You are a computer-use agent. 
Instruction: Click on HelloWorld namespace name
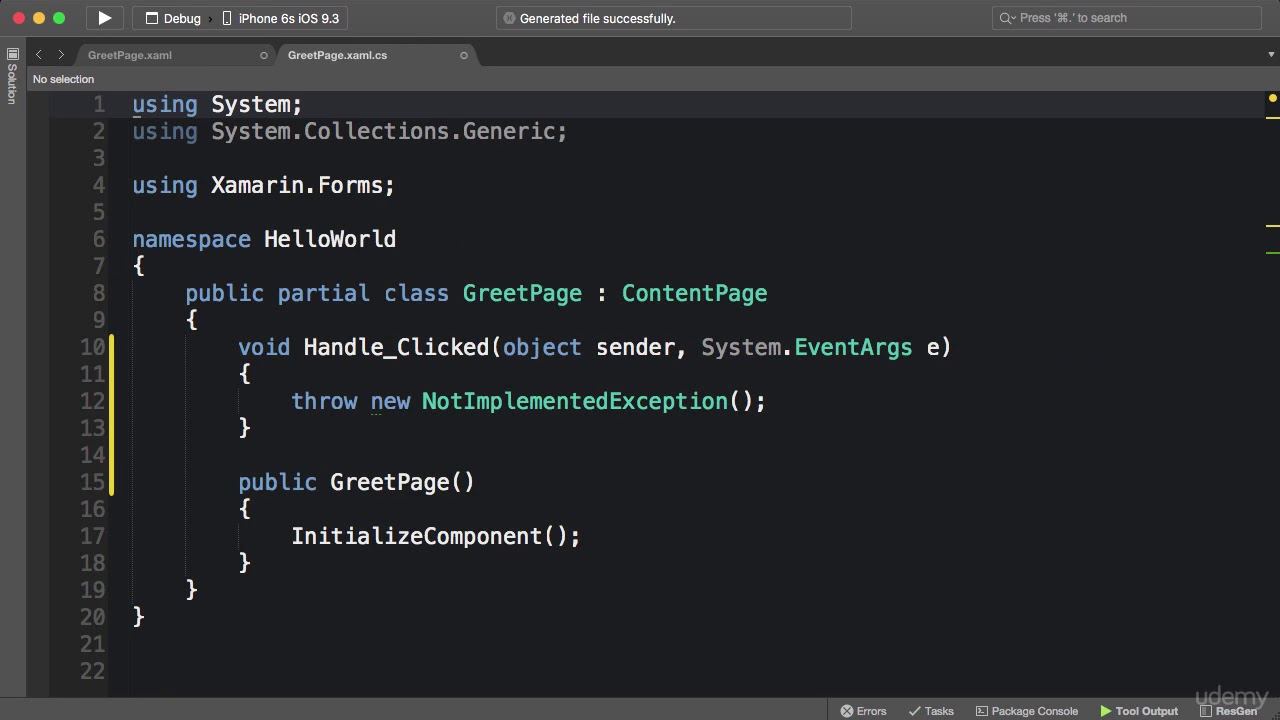330,239
